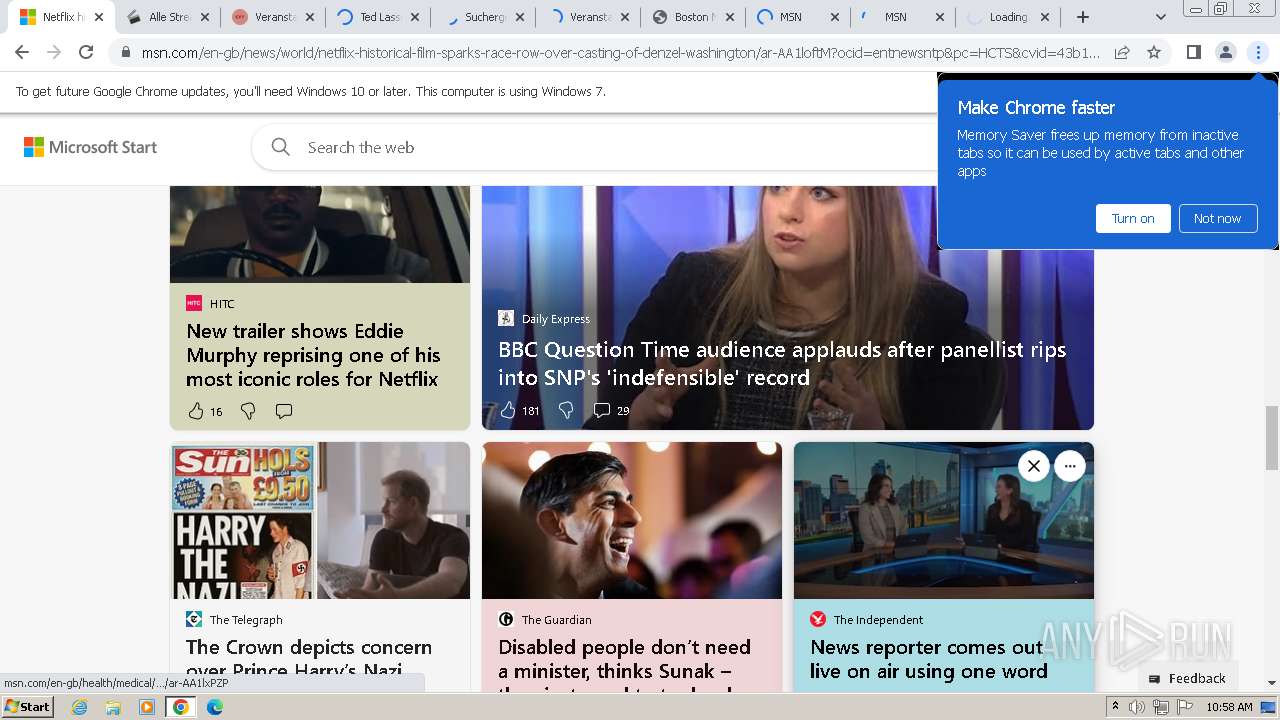This screenshot has width=1280, height=720.
Task: Show hidden system tray icons
Action: click(1116, 707)
